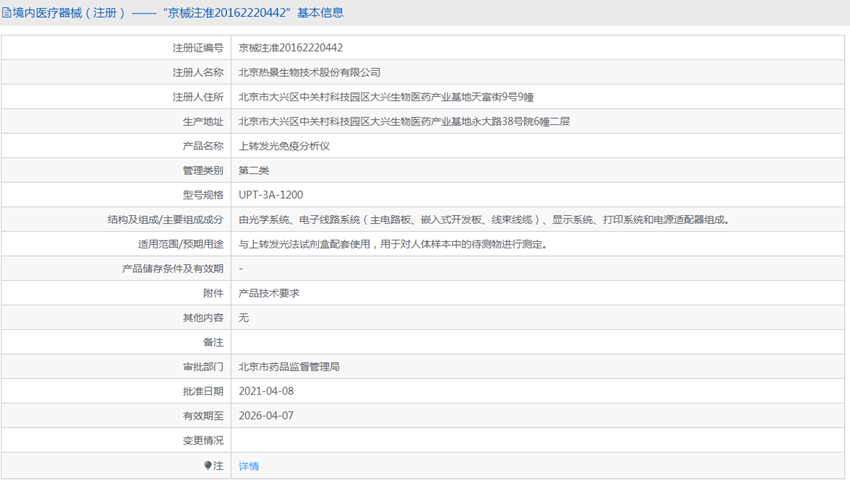Viewport: 850px width, 482px height.
Task: Click the 管理类别 label
Action: 203,170
